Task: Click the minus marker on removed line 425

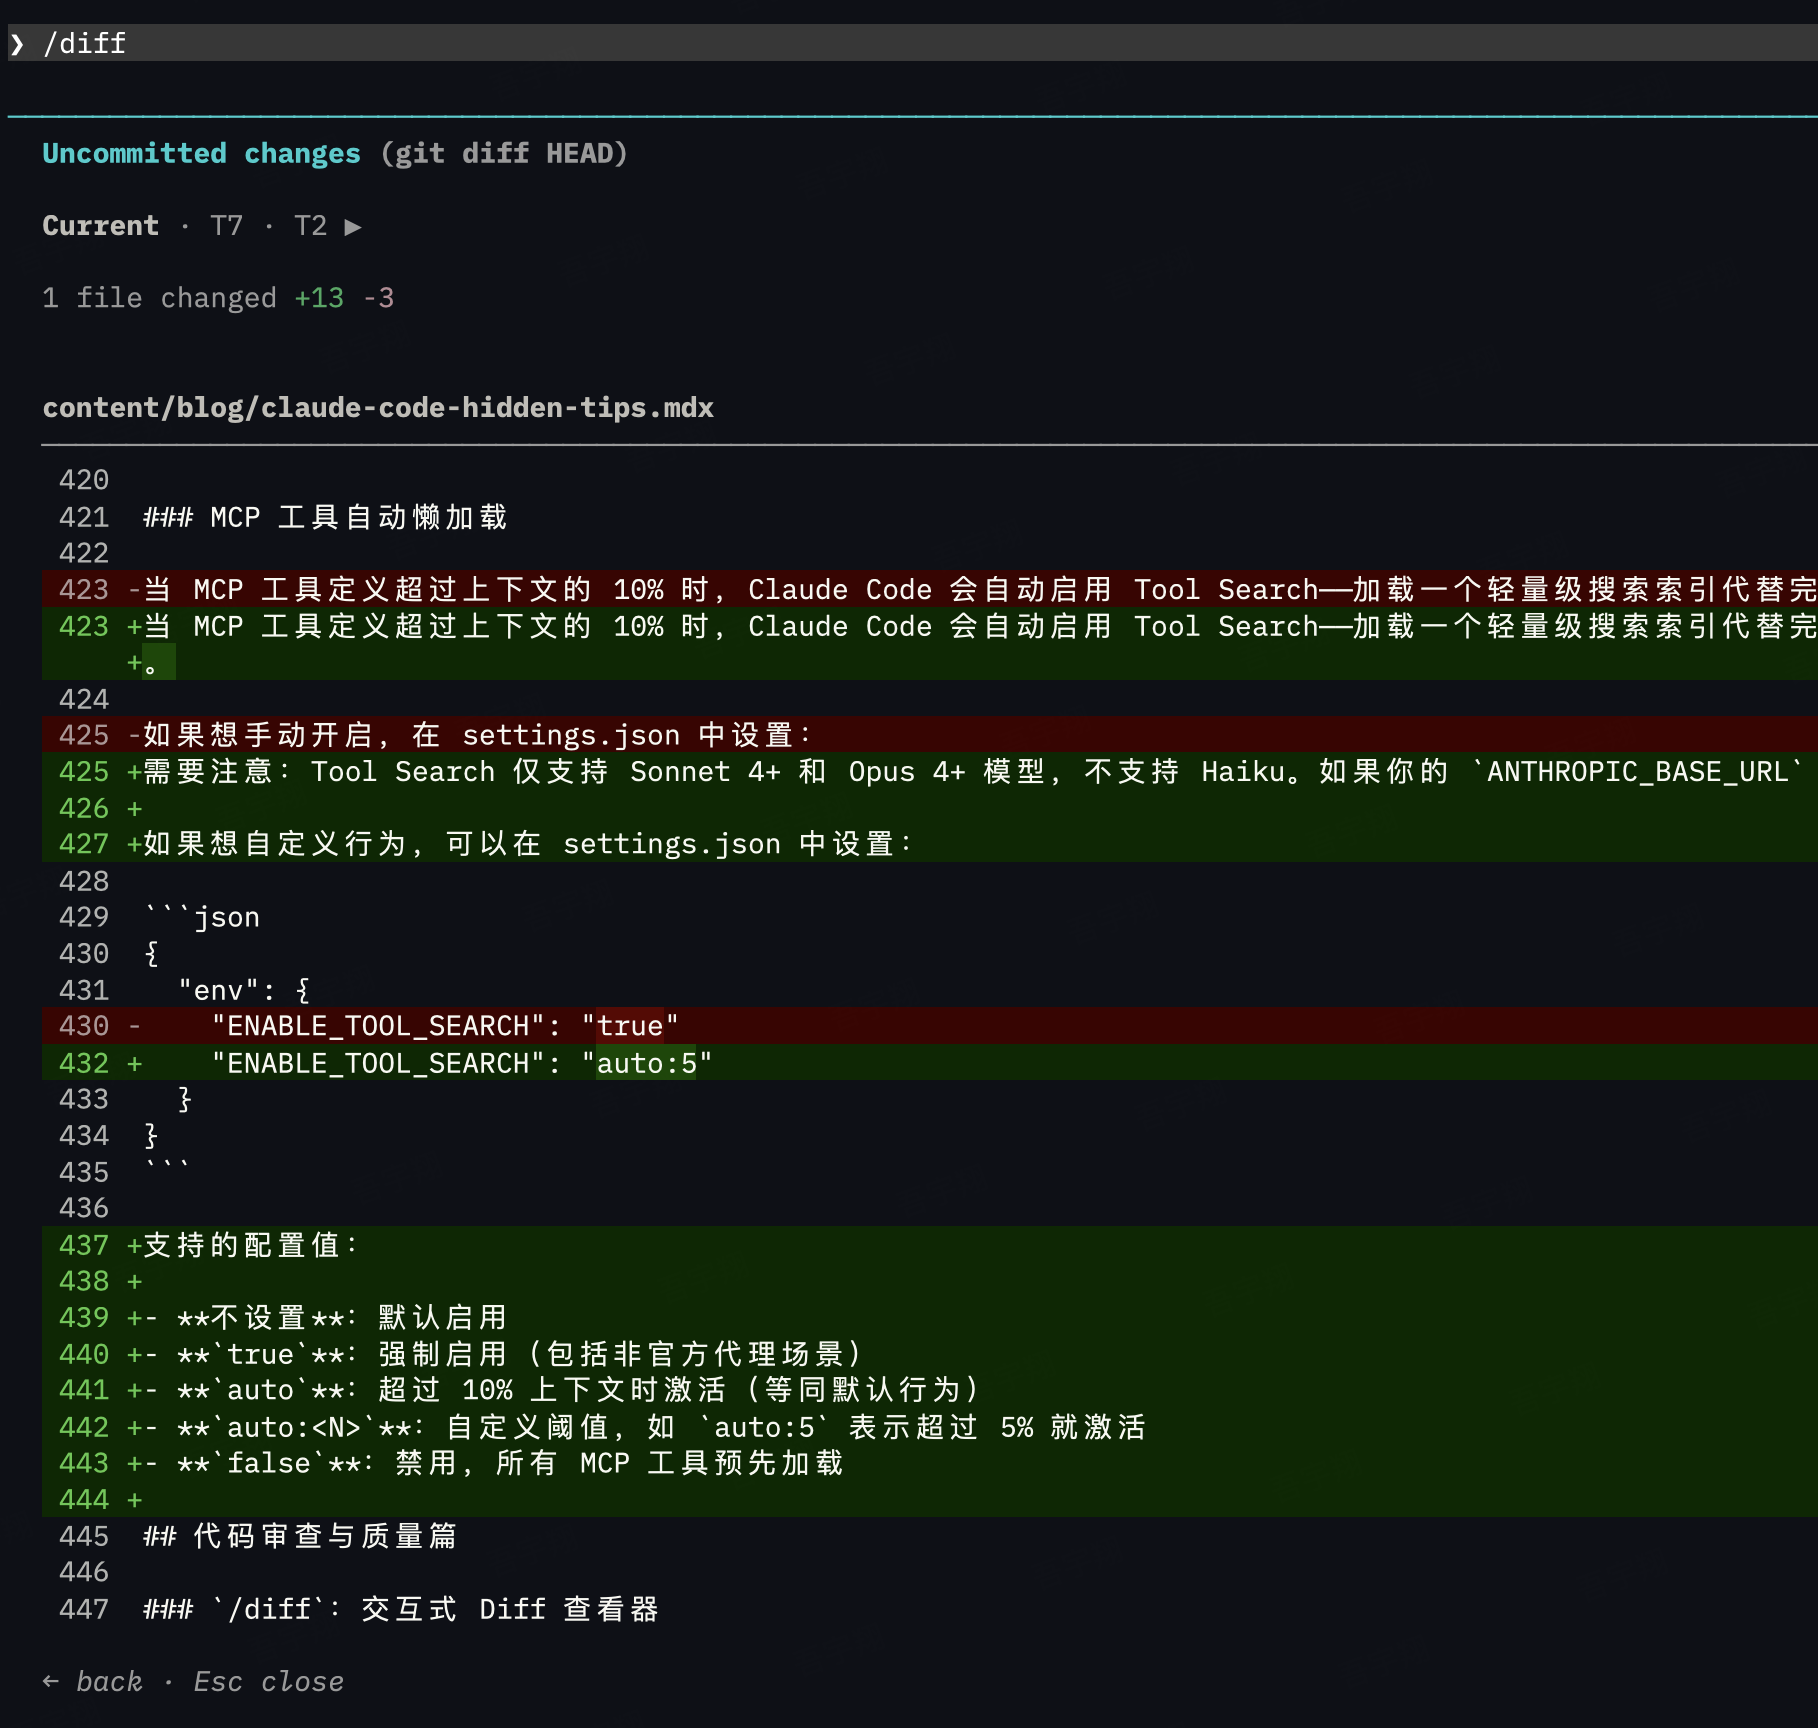Action: pyautogui.click(x=134, y=735)
